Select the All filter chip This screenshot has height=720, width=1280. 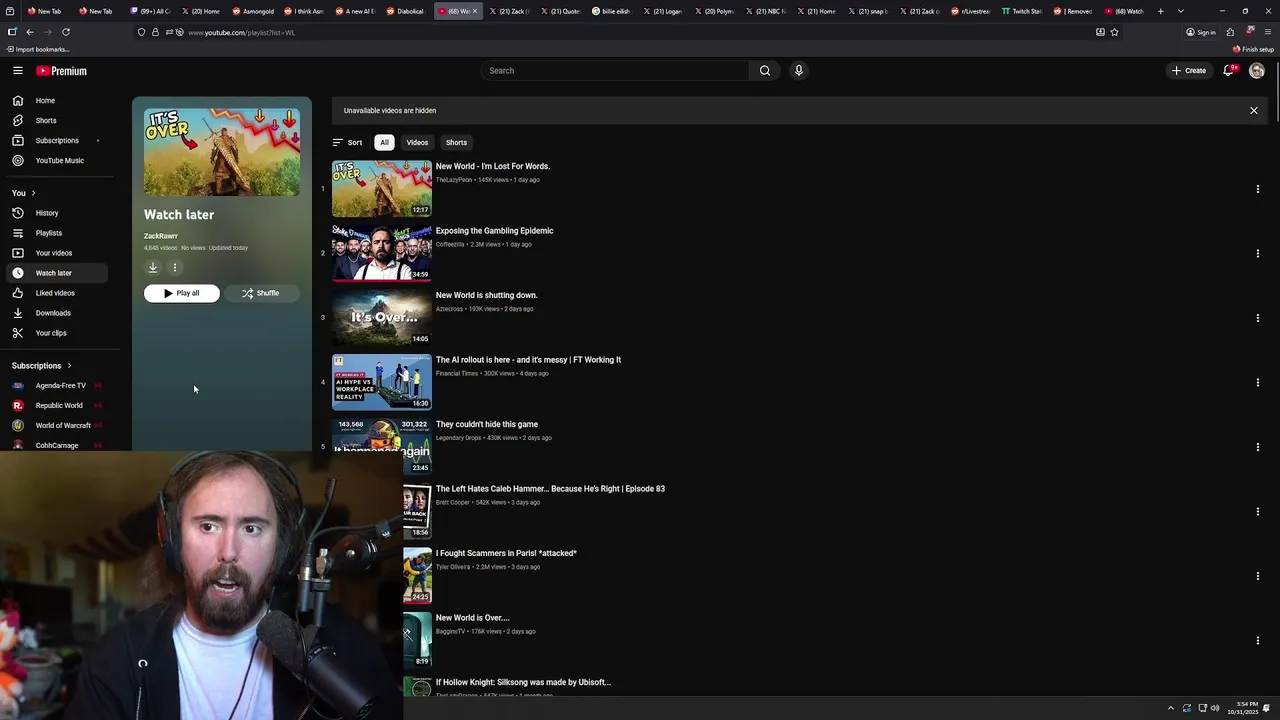pyautogui.click(x=384, y=143)
